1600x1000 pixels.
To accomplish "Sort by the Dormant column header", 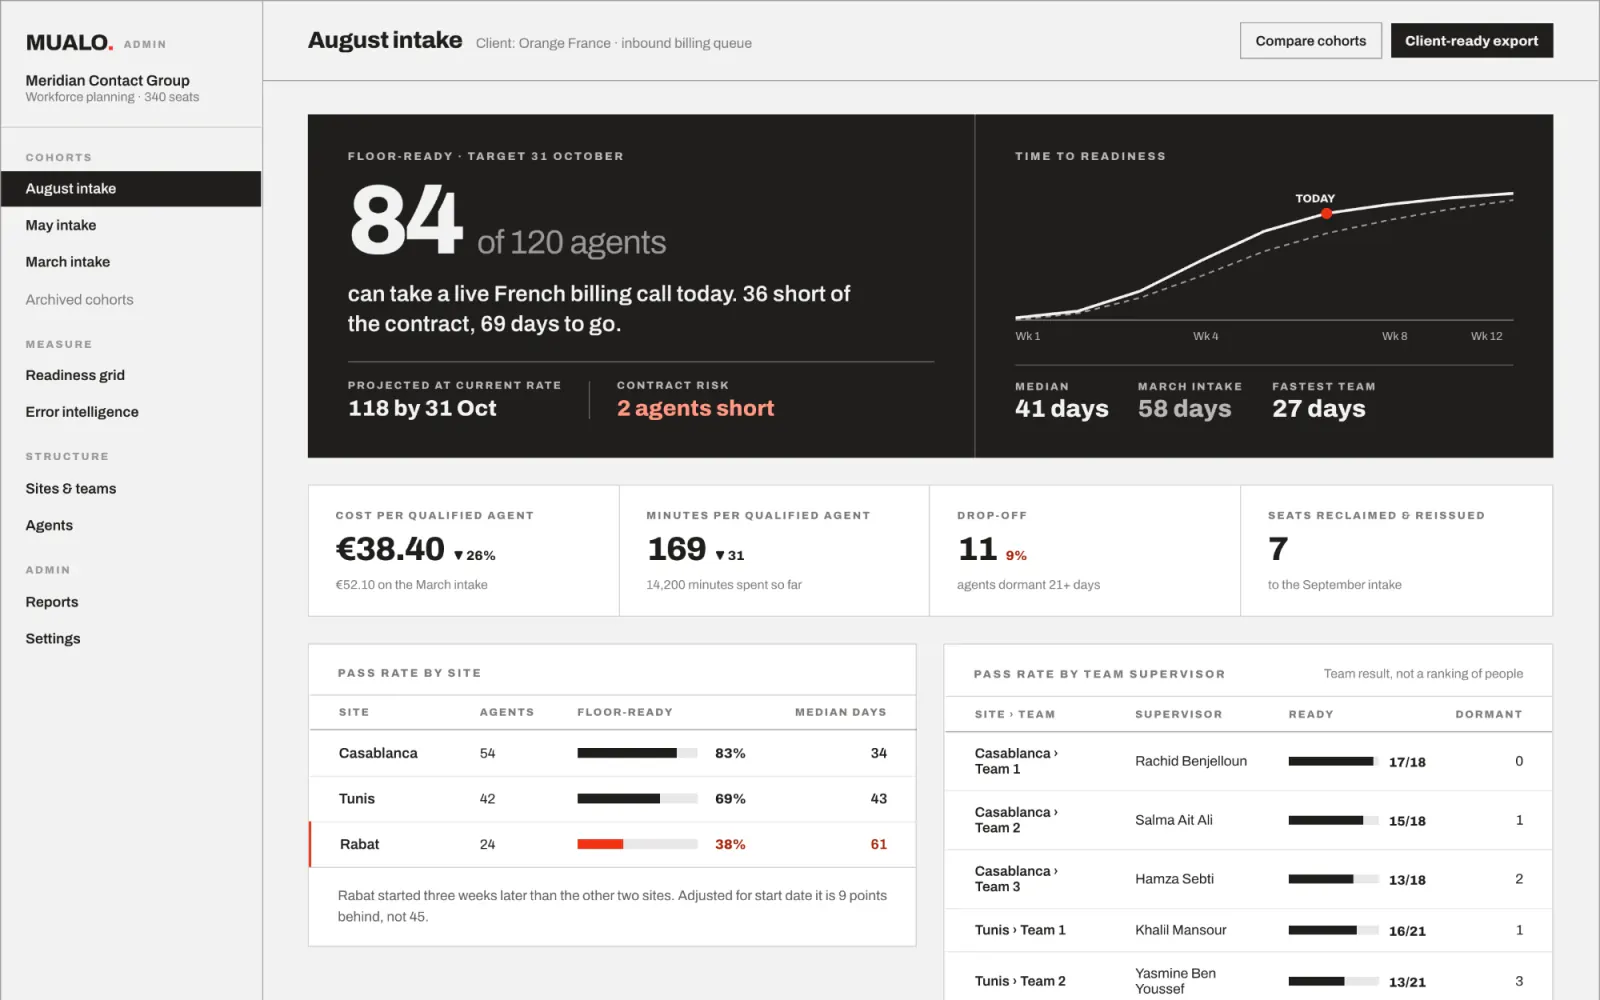I will (1488, 714).
